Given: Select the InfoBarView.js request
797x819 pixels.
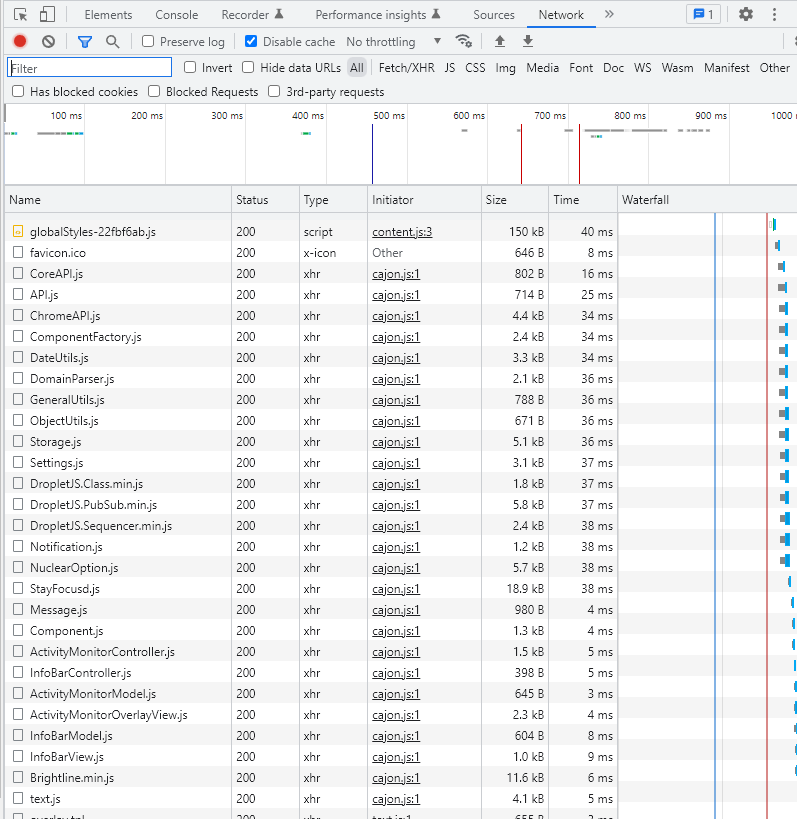Looking at the screenshot, I should pos(67,756).
